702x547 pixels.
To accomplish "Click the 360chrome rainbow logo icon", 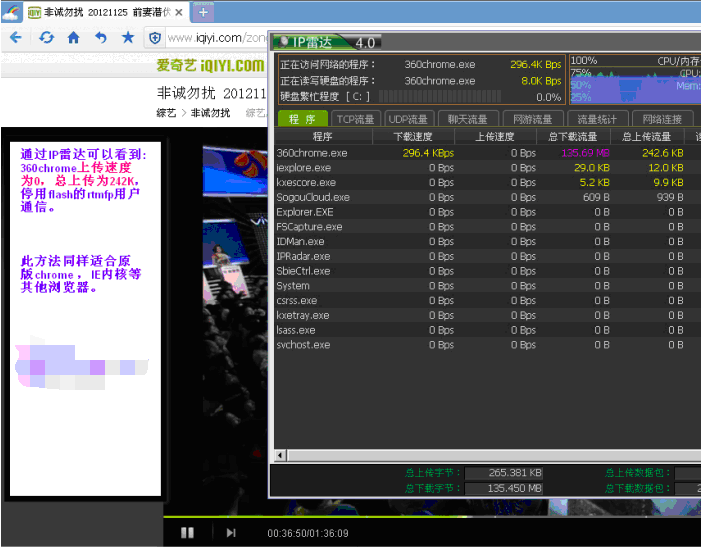I will tap(11, 12).
